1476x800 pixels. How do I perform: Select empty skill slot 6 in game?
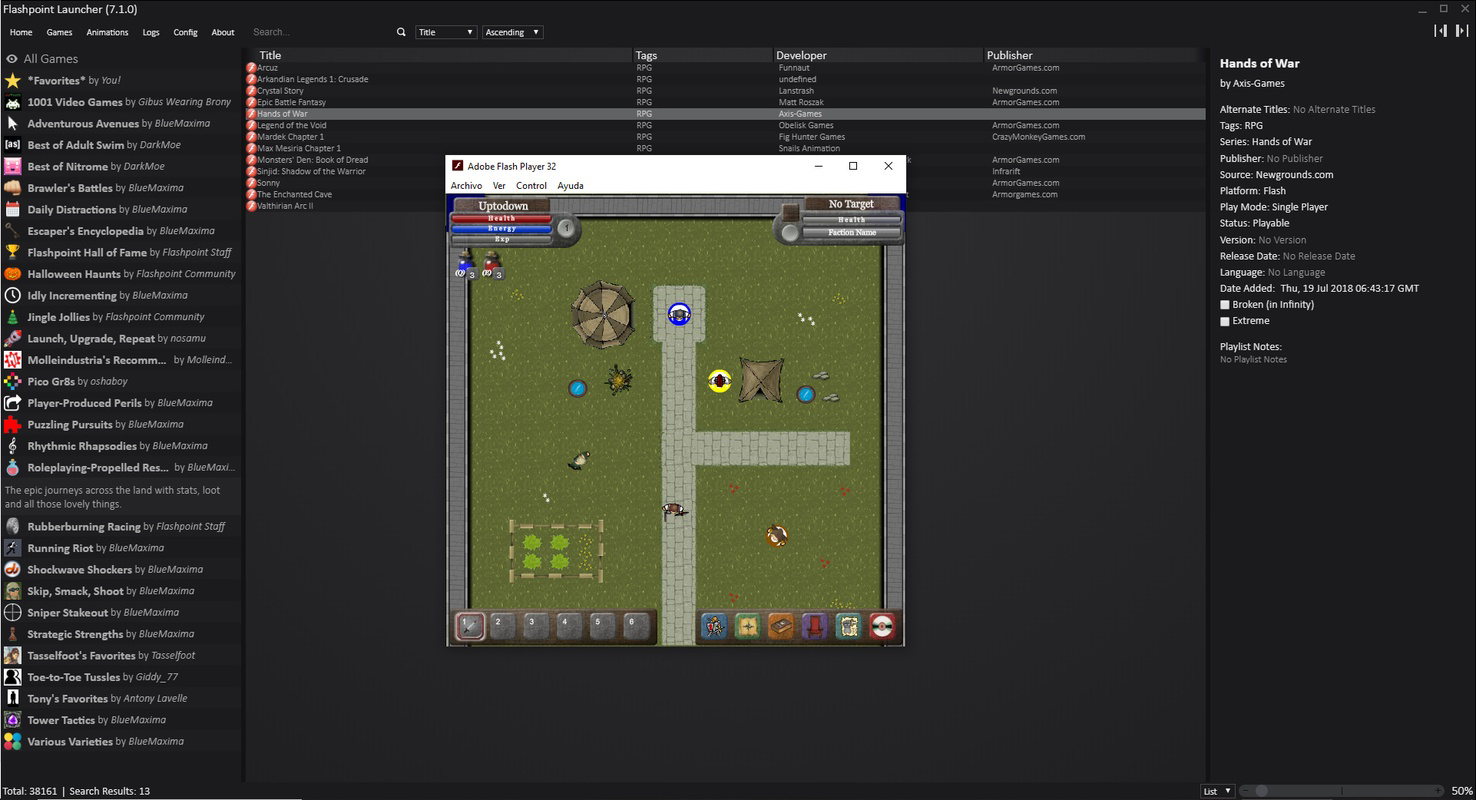click(x=635, y=626)
